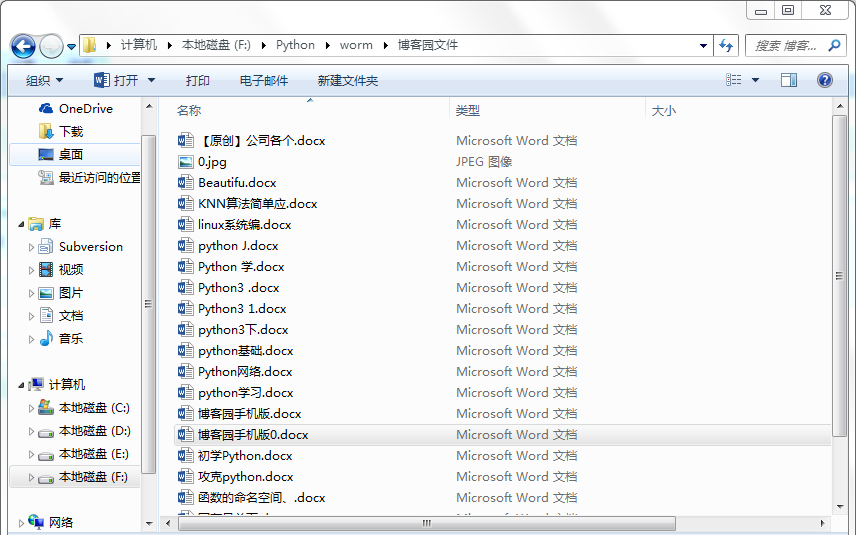Screen dimensions: 856x535
Task: Select 最近访问的位置 in navigation pane
Action: coord(100,177)
